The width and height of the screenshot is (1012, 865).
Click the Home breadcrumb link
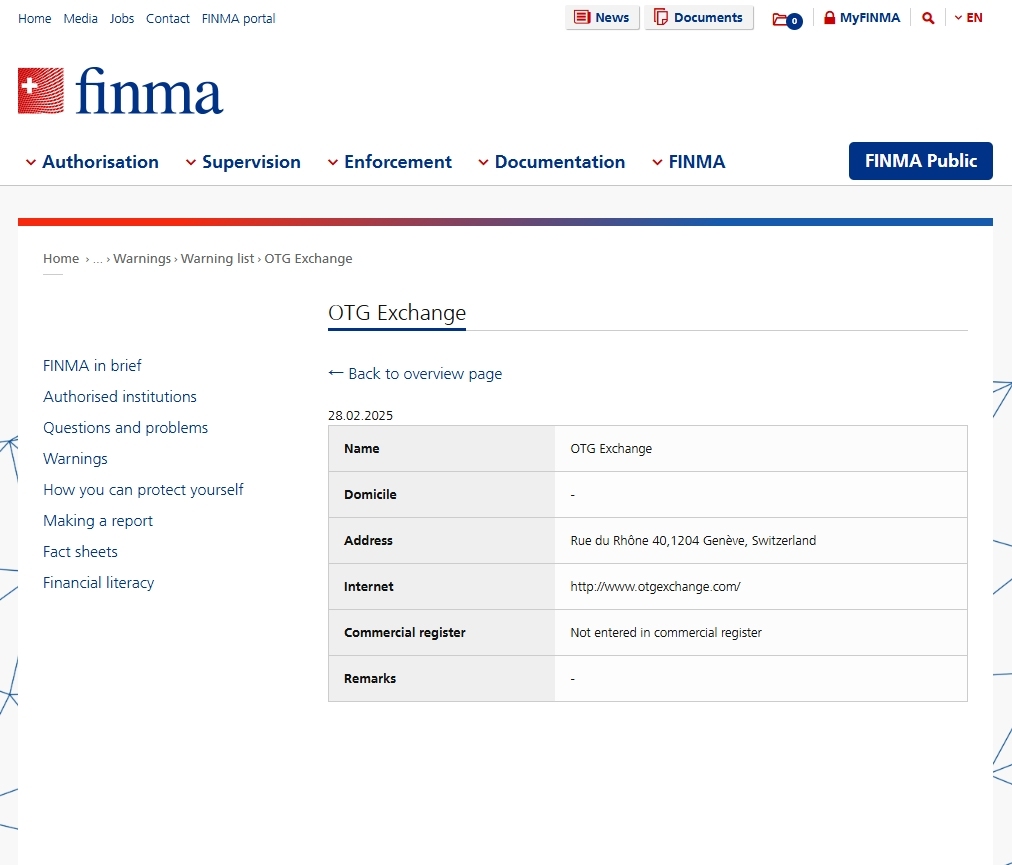[61, 259]
